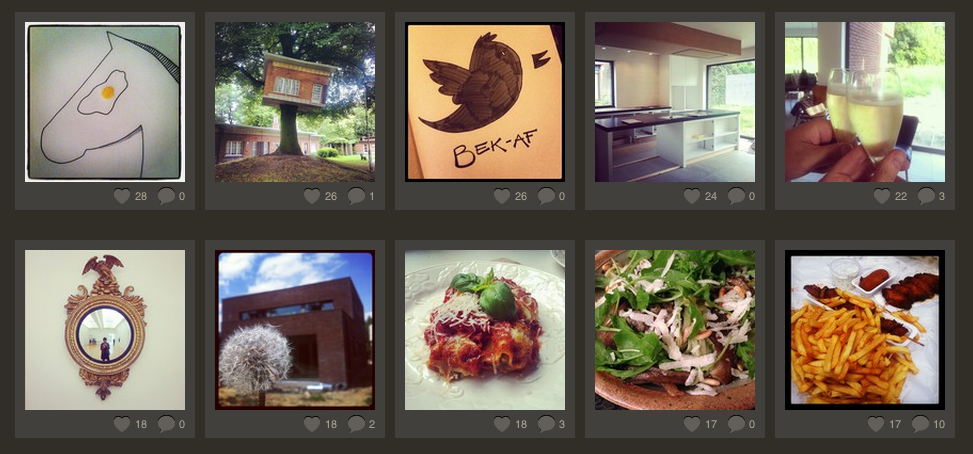This screenshot has height=454, width=973.
Task: Open the arugula salad photo
Action: 675,330
